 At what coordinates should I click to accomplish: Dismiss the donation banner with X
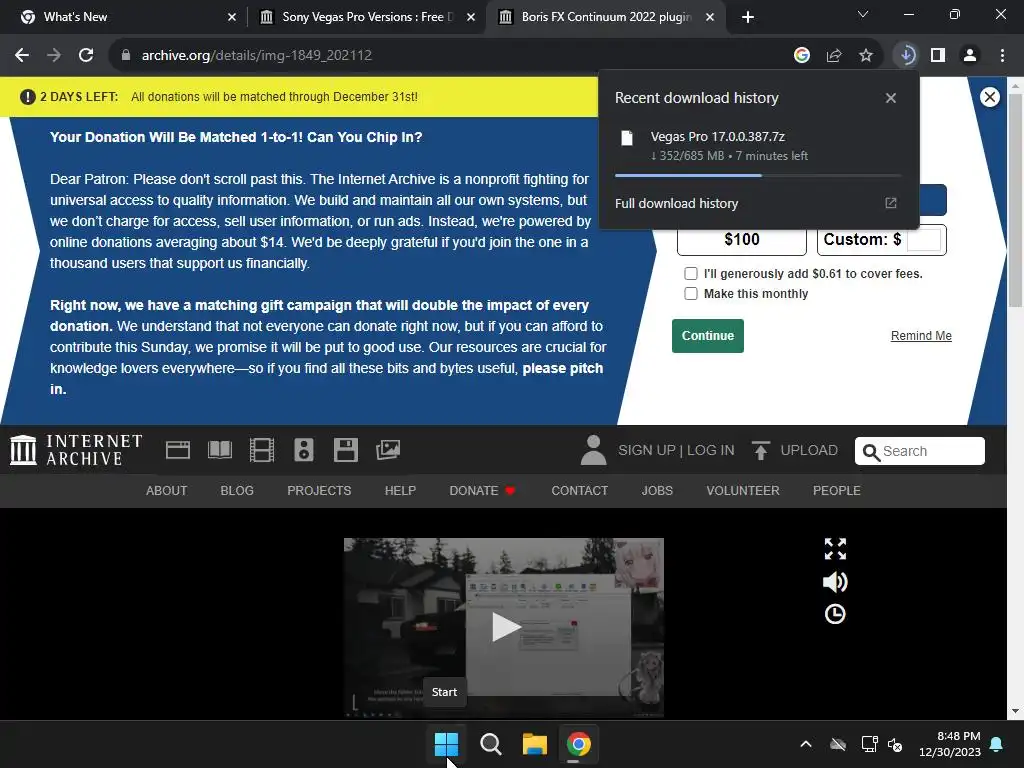(x=989, y=97)
